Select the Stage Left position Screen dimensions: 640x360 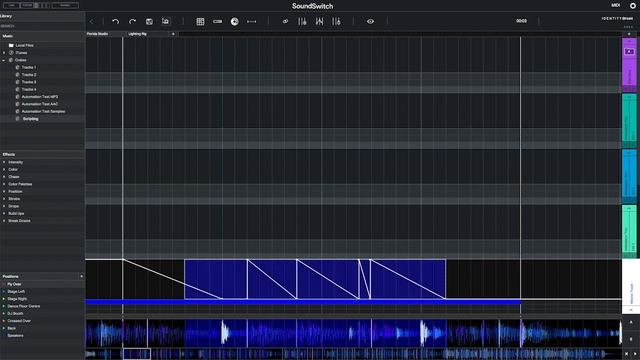16,291
